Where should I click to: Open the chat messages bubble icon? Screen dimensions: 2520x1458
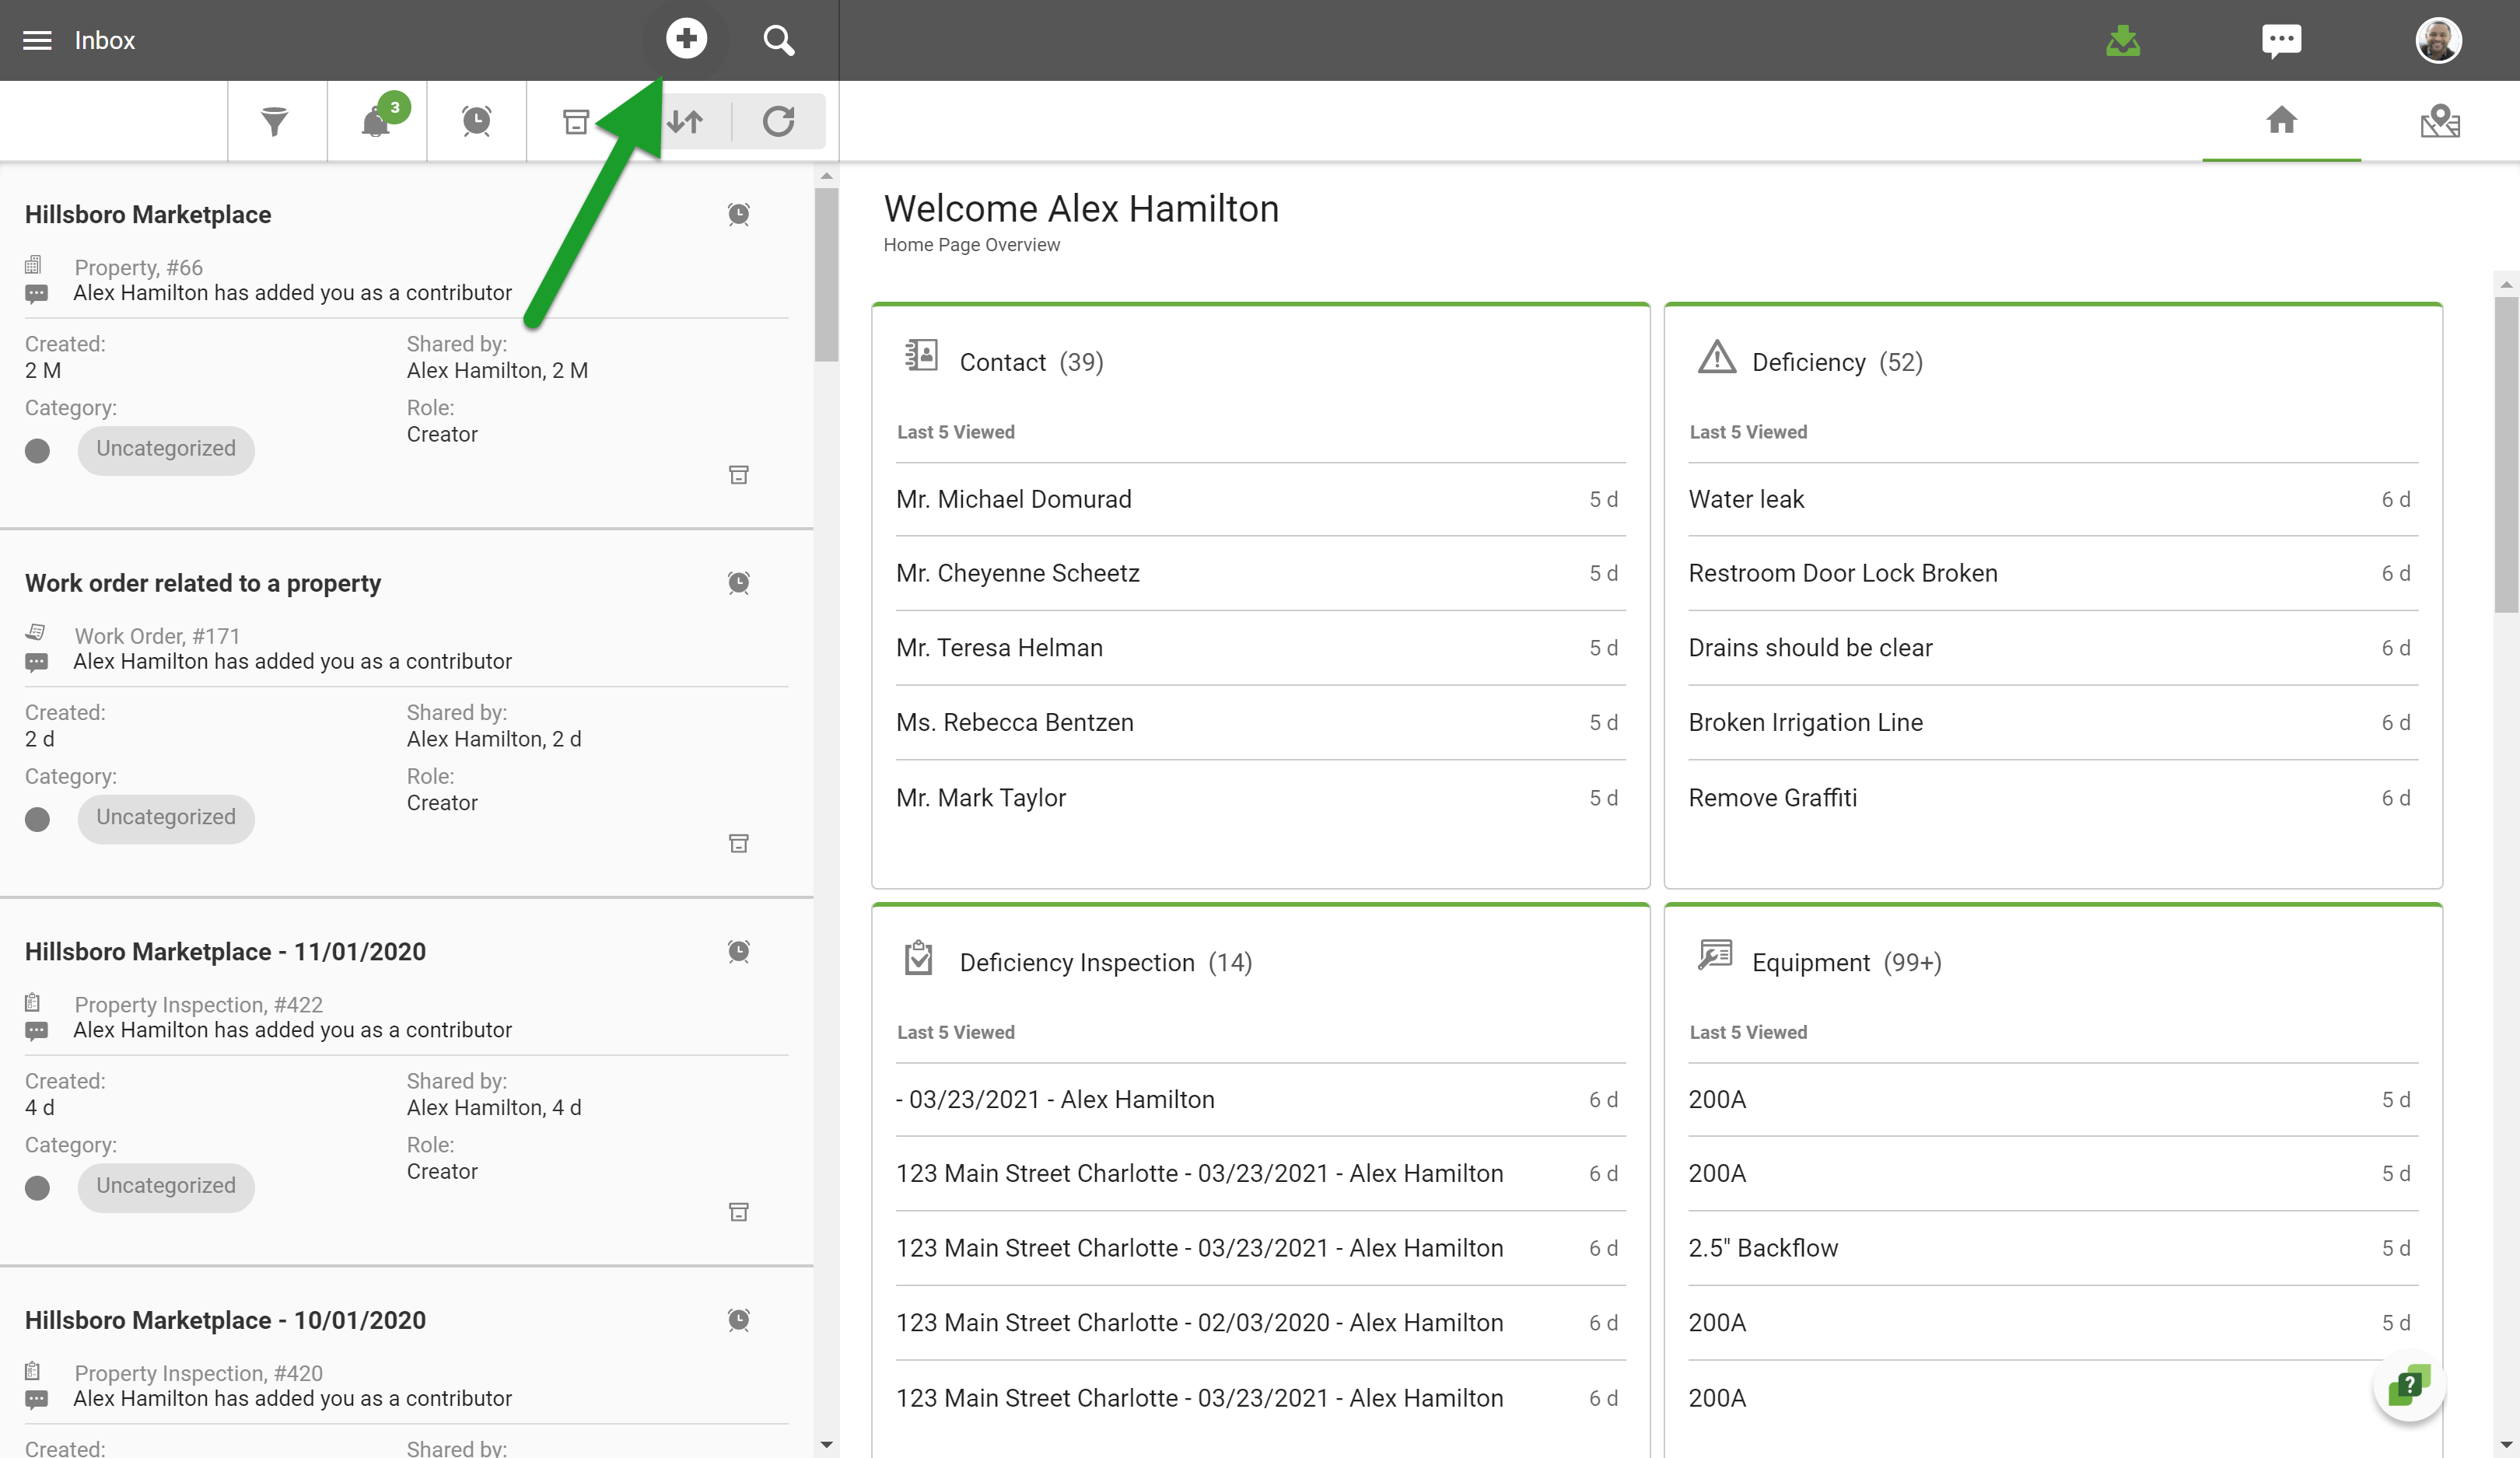pyautogui.click(x=2281, y=40)
